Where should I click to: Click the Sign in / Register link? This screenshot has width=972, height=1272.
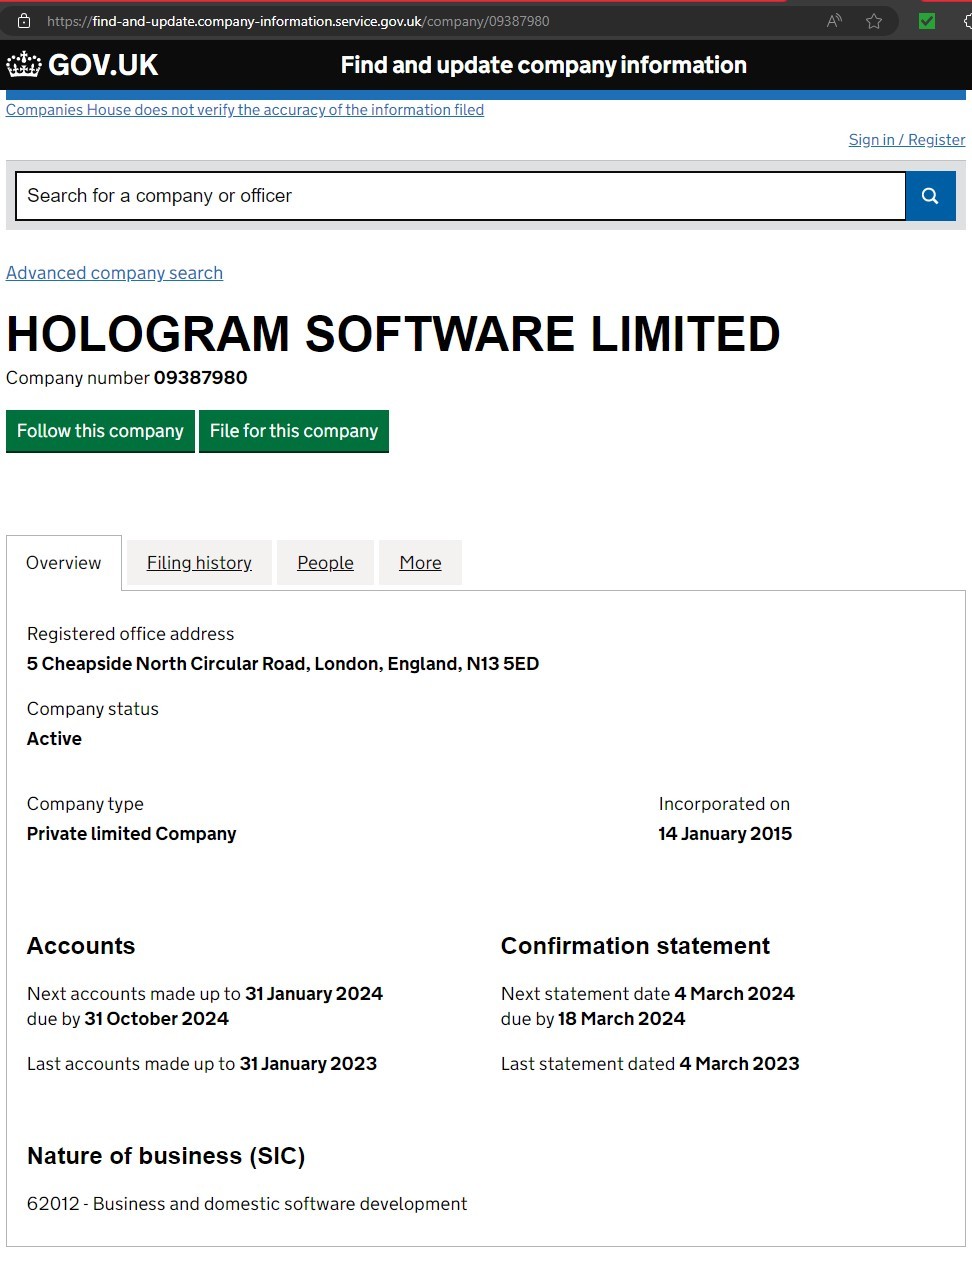point(907,140)
